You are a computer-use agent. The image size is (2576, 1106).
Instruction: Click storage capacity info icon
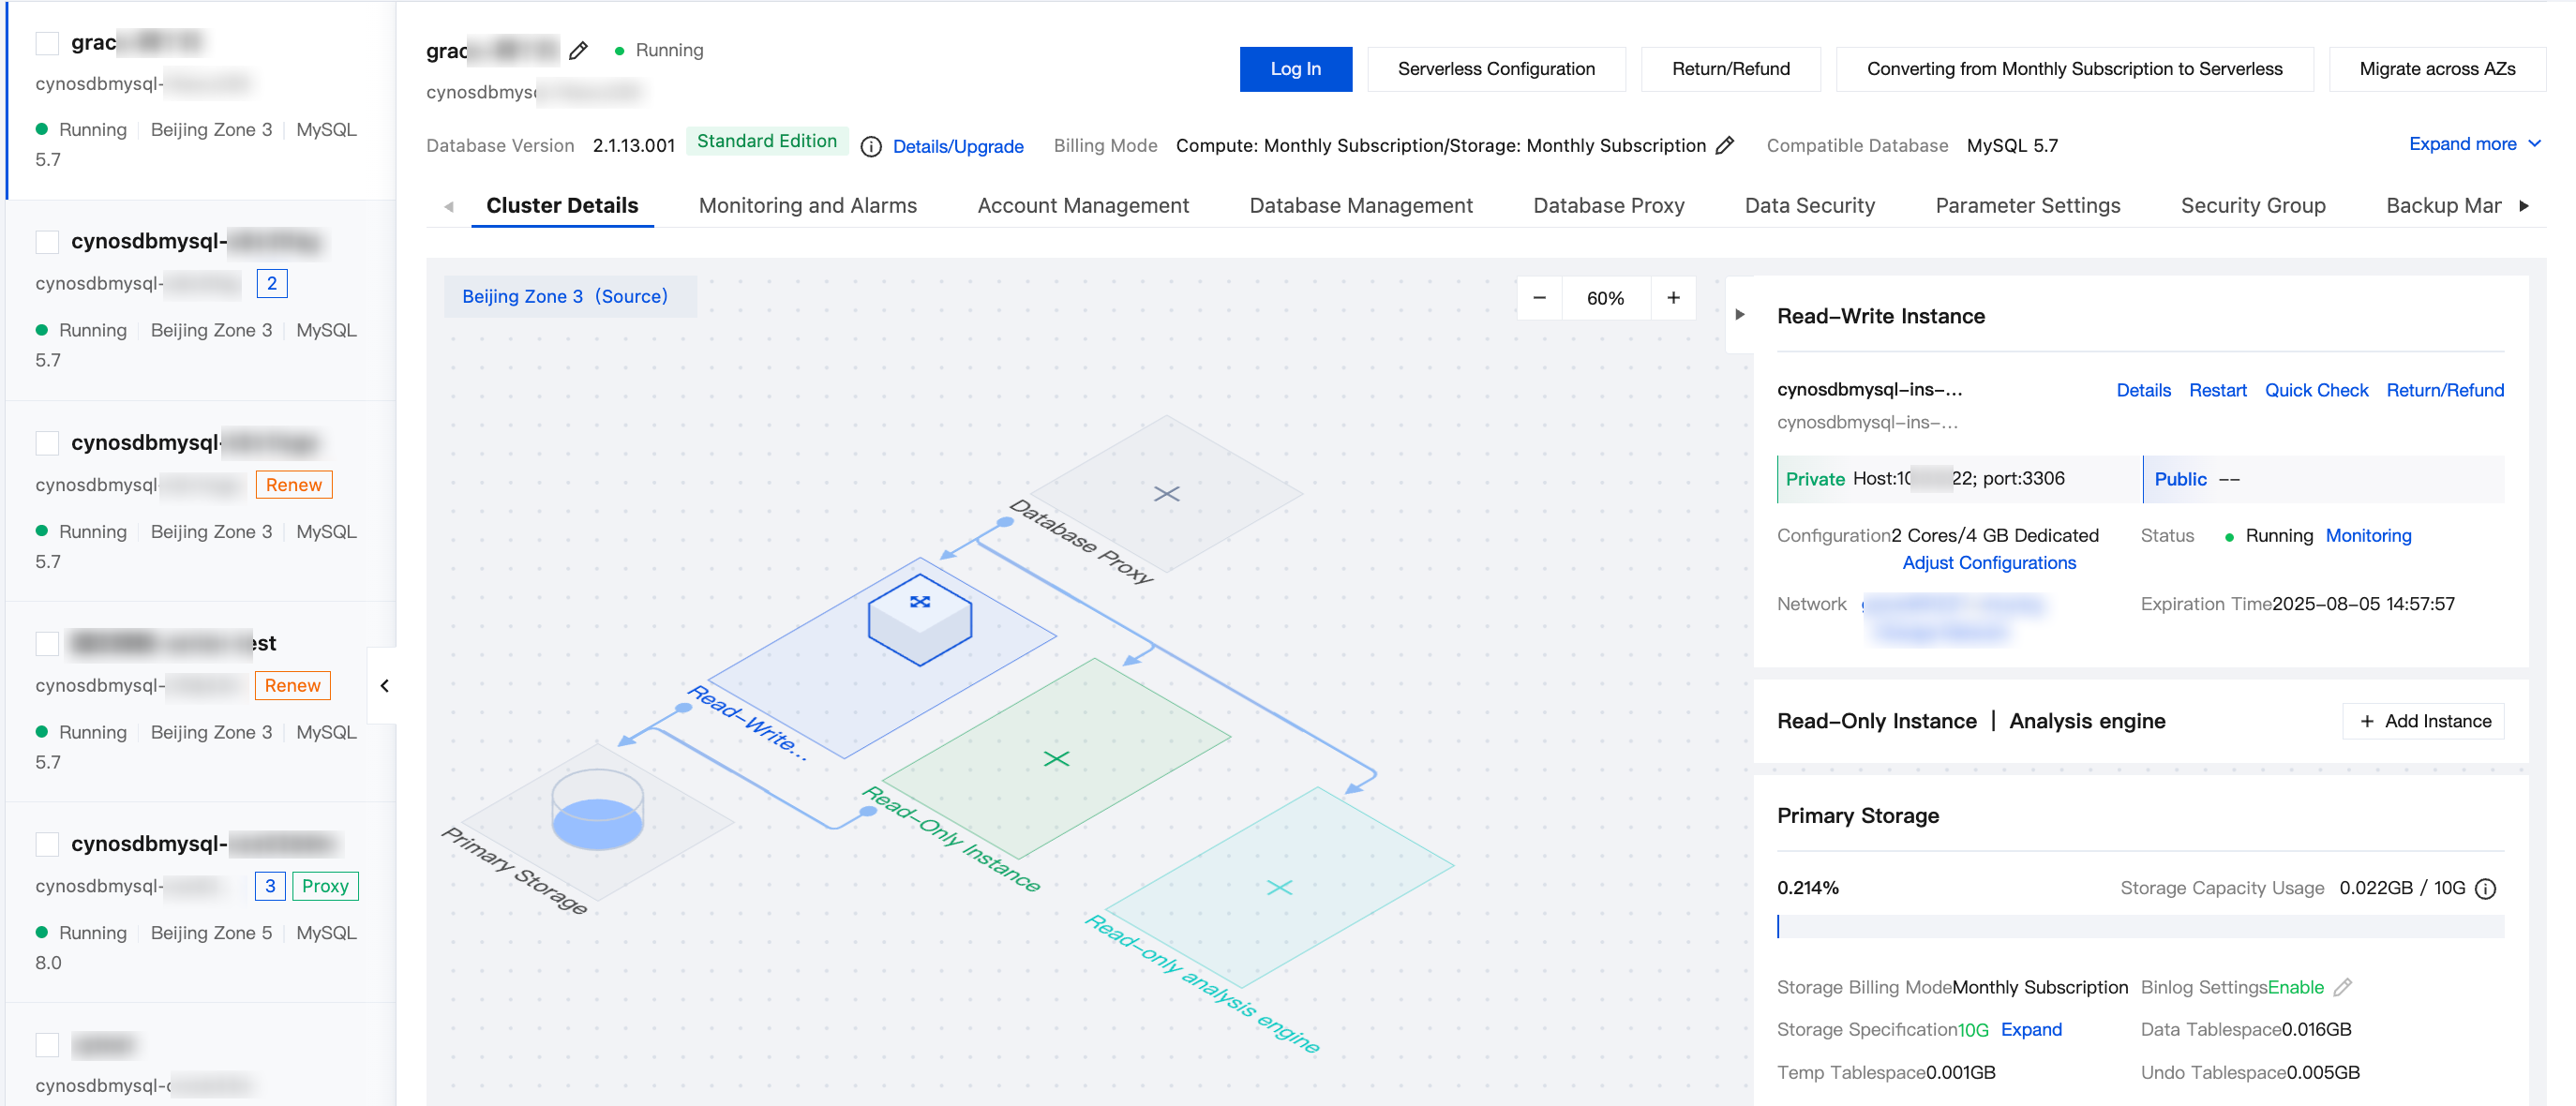point(2486,888)
